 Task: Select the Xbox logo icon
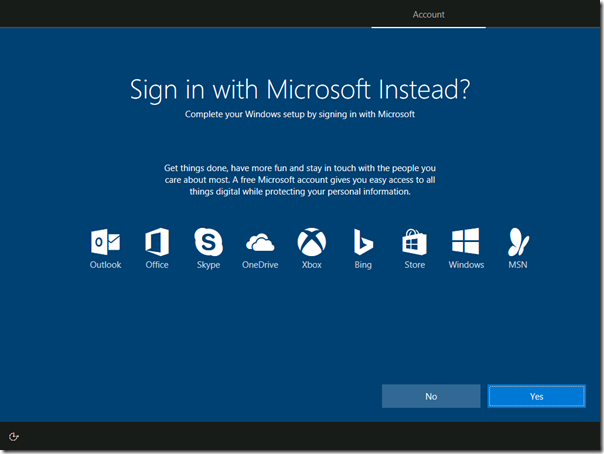312,242
